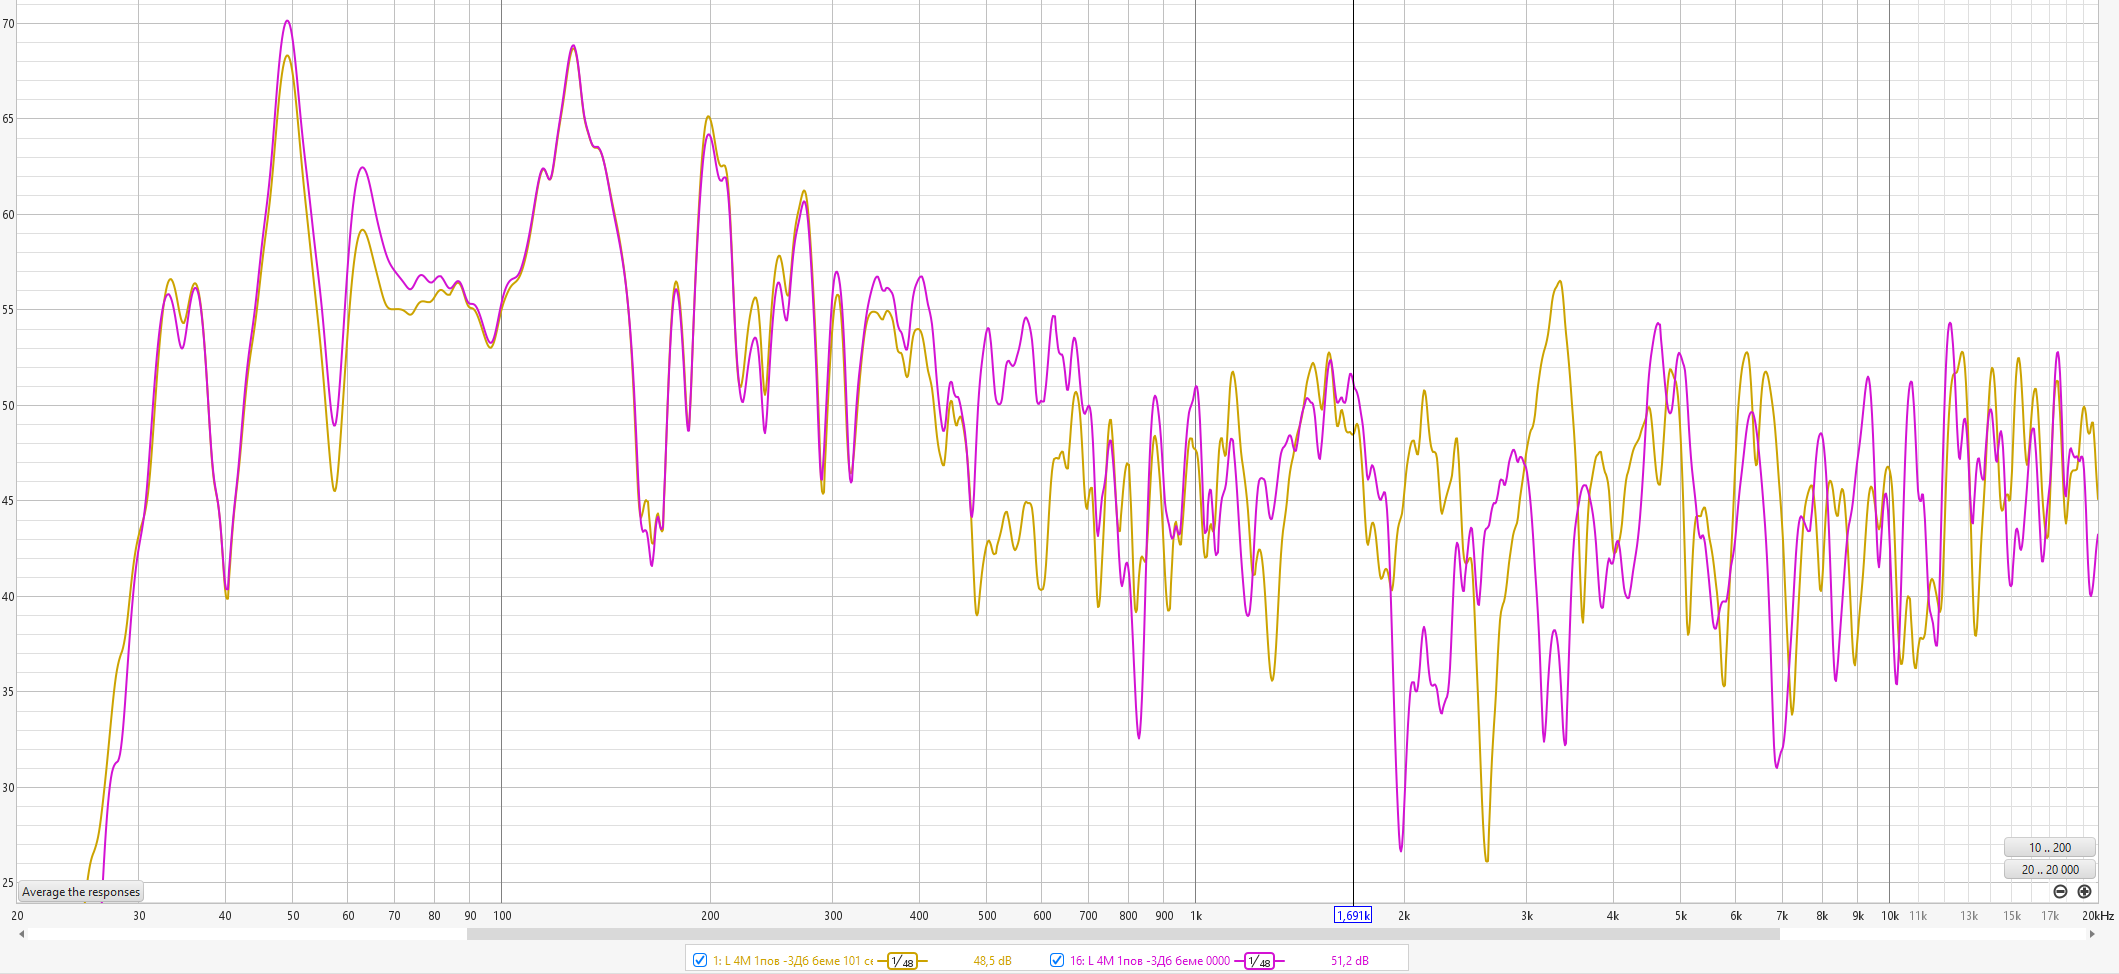Open the magenta trace 1/48 smoothing selector
The height and width of the screenshot is (974, 2119).
[1259, 961]
